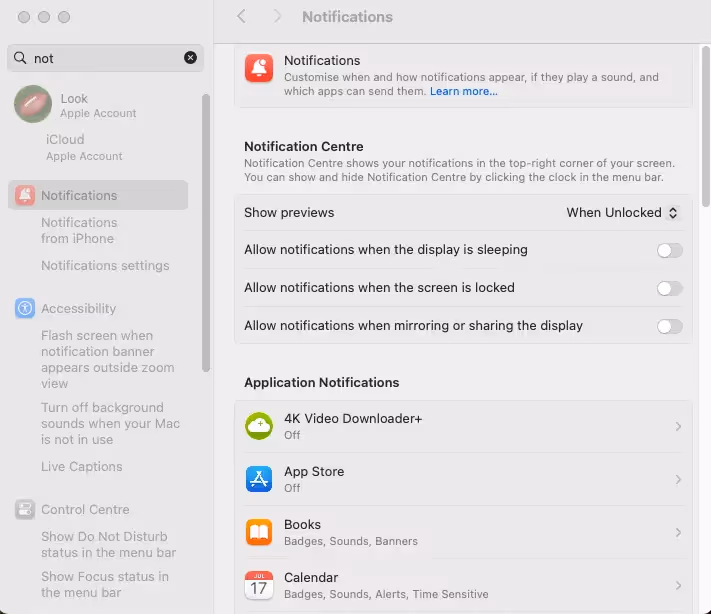Click inside the search field containing 'not'

[x=105, y=58]
